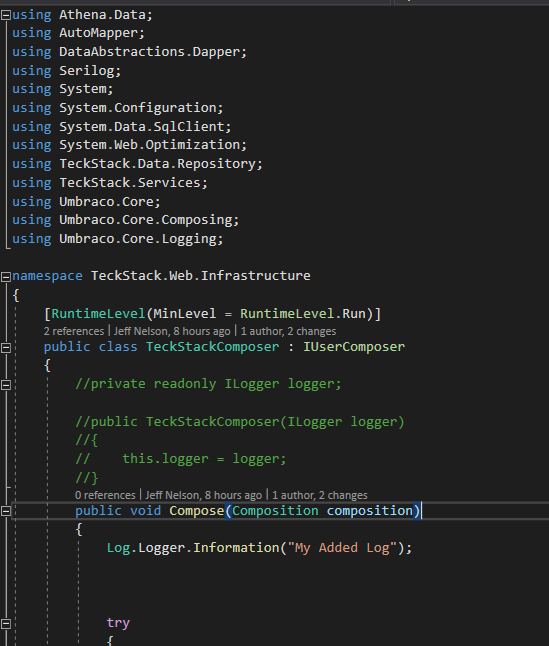Viewport: 549px width, 646px height.
Task: Open '1 author, 2 changes' lens above Compose
Action: (320, 495)
